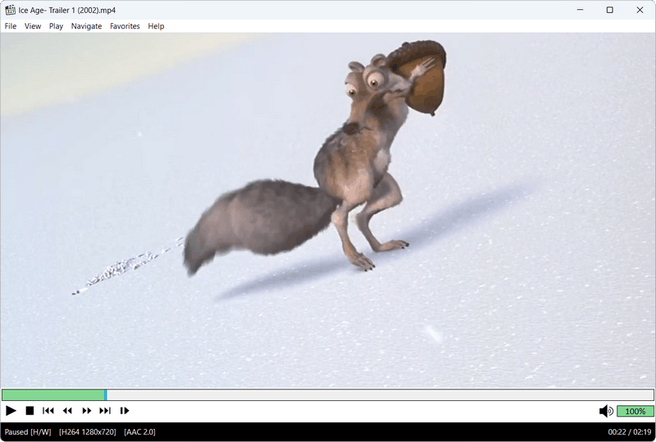The width and height of the screenshot is (656, 442).
Task: Click the video frame showing the squirrel
Action: [x=328, y=210]
